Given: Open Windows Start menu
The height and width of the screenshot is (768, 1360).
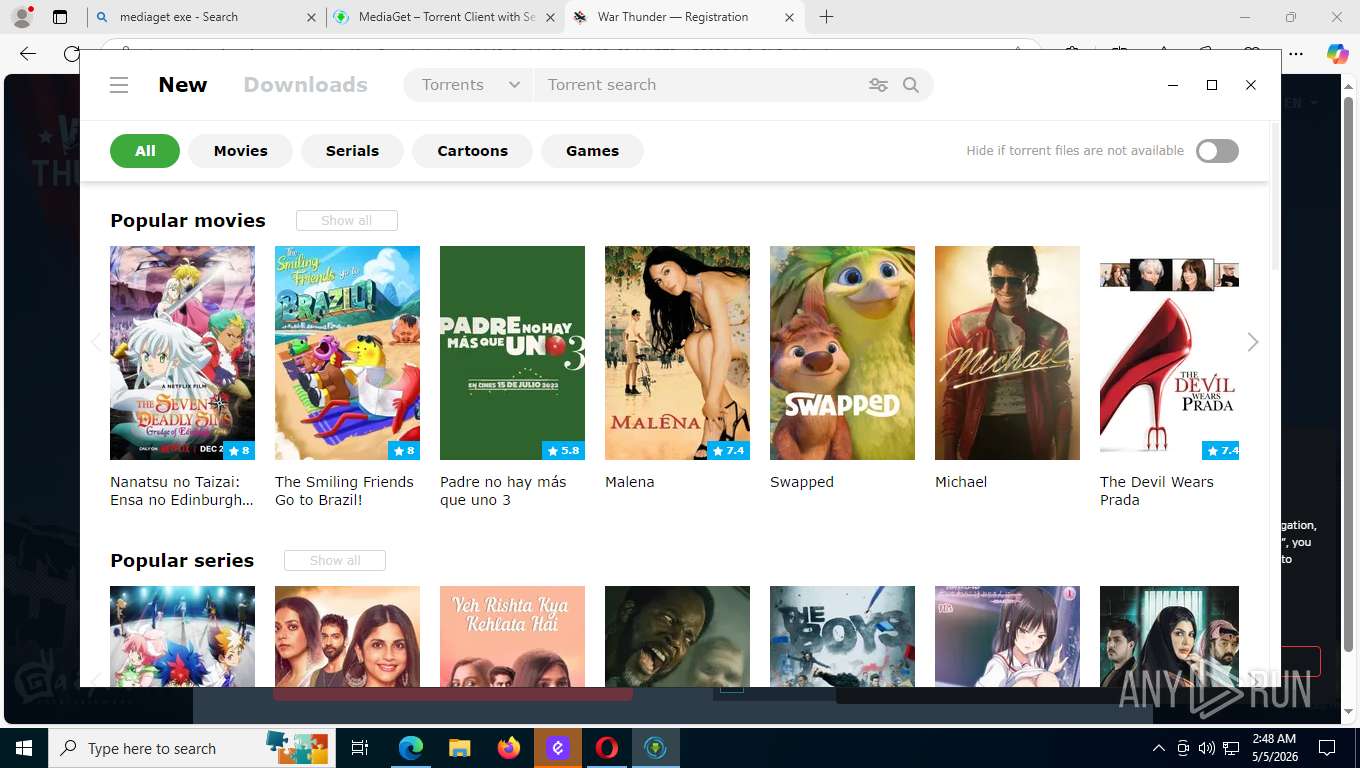Looking at the screenshot, I should point(24,748).
